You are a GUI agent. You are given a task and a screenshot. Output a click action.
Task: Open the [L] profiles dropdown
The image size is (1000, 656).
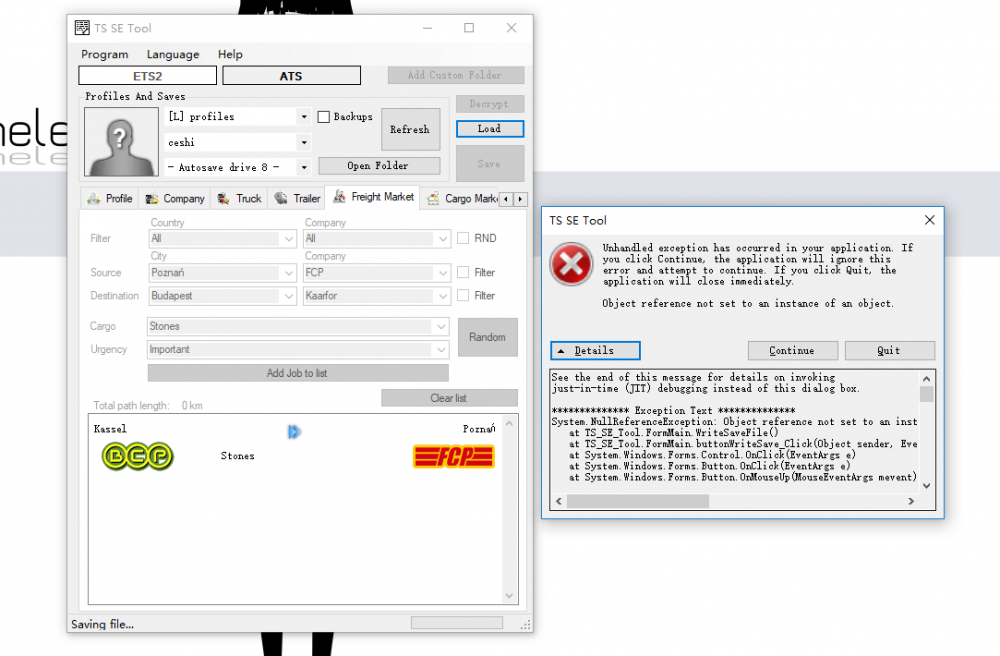tap(303, 117)
